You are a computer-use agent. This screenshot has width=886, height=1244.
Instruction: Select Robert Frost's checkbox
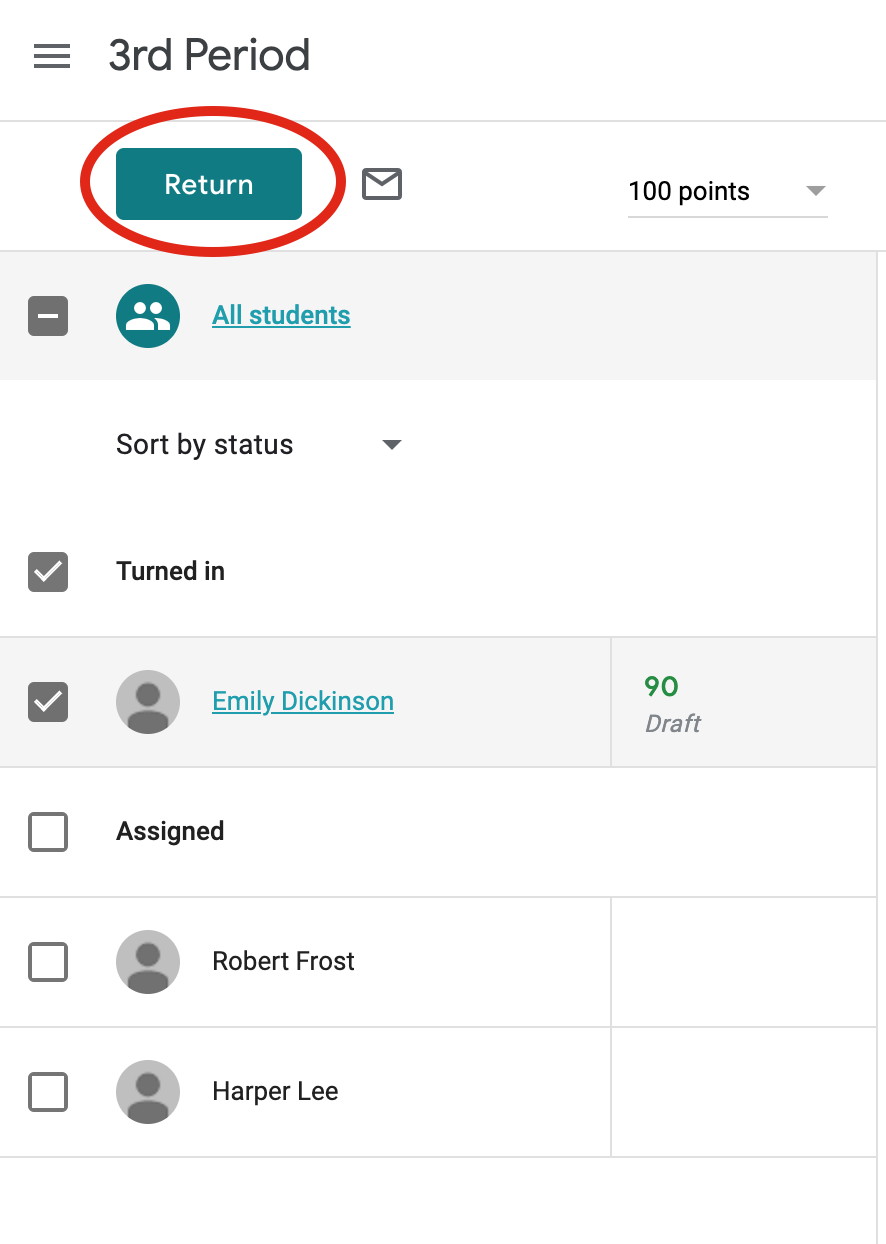(48, 962)
